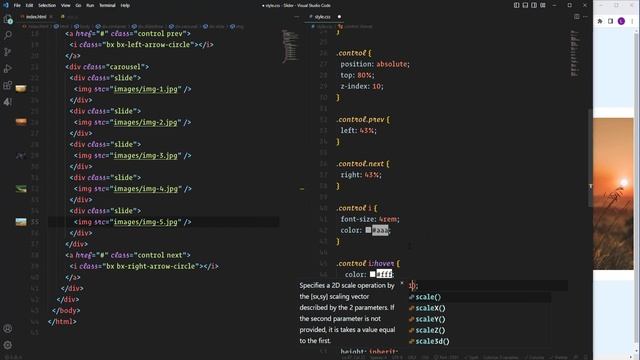Open color picker for #aaa swatch

(368, 230)
